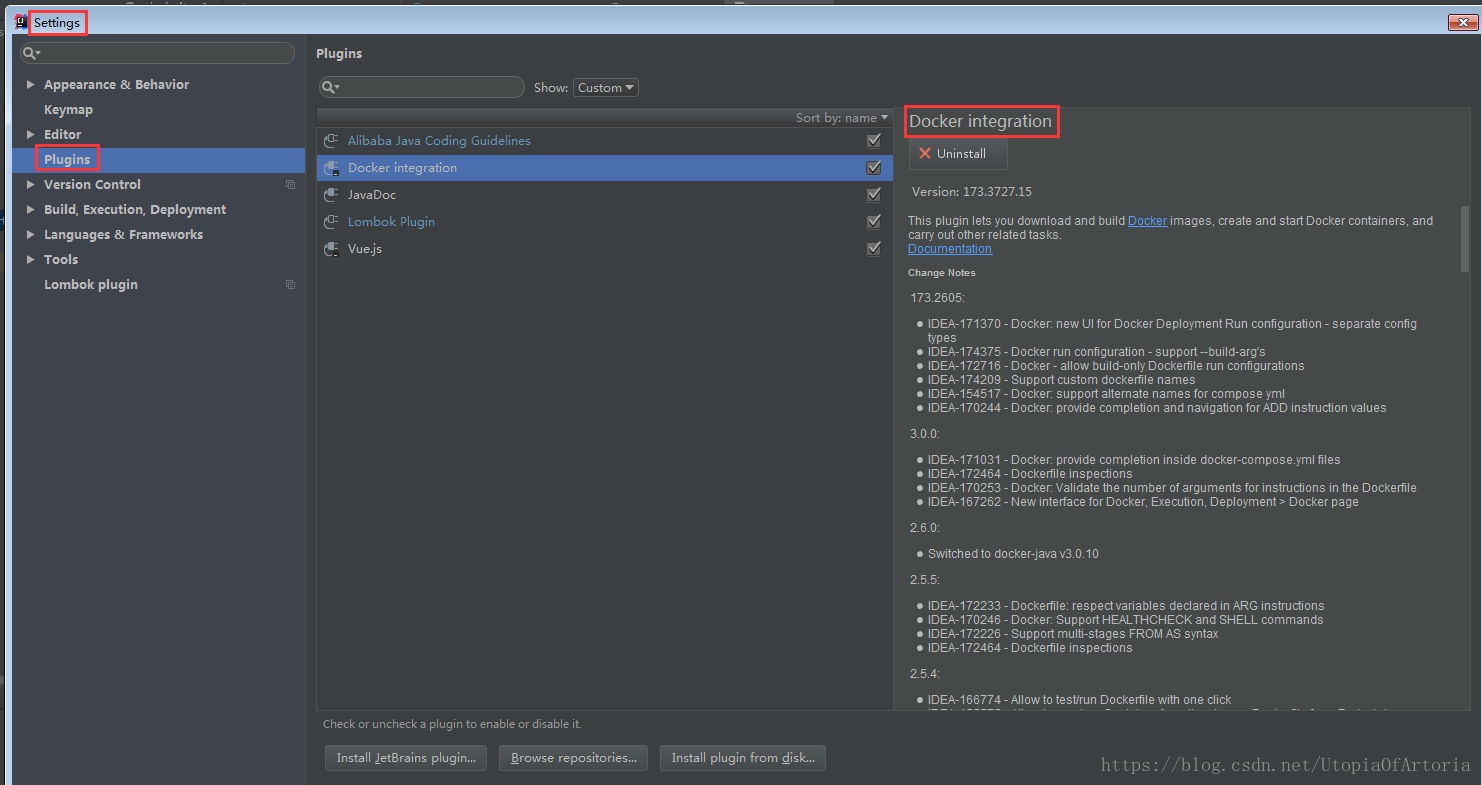Image resolution: width=1482 pixels, height=785 pixels.
Task: Click the Vue.js plugin icon
Action: 332,249
